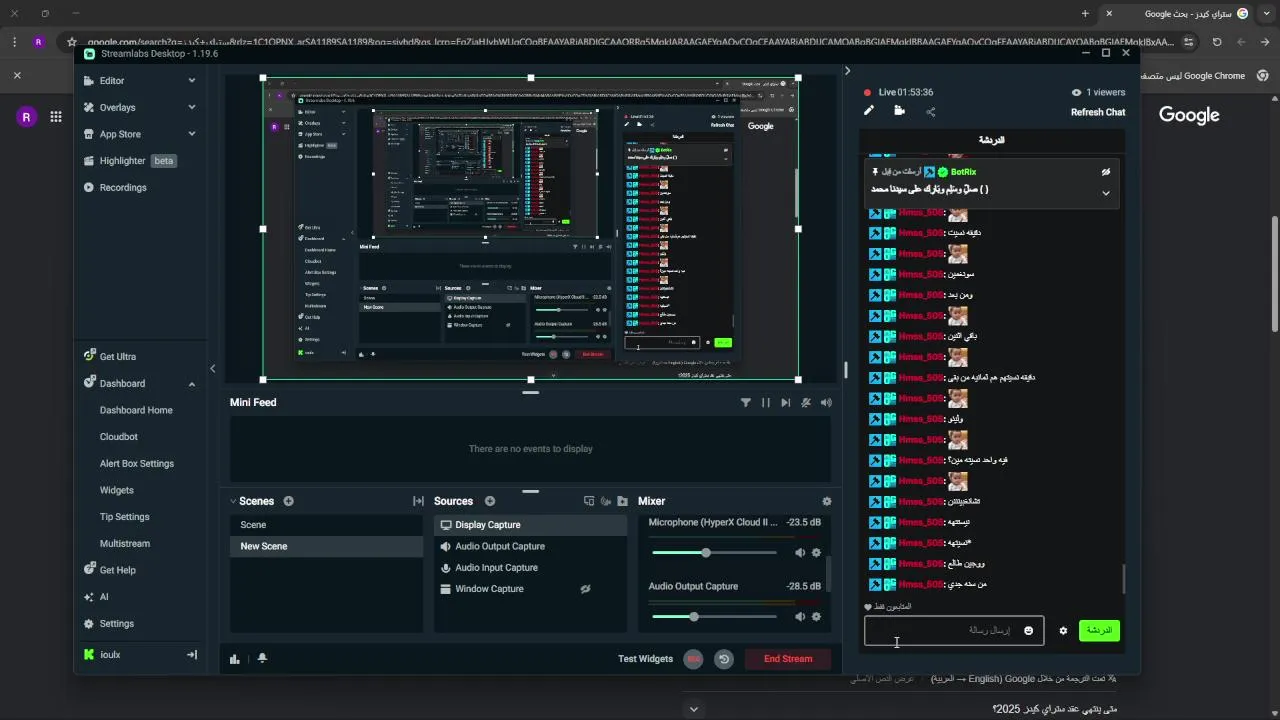Image resolution: width=1280 pixels, height=720 pixels.
Task: Expand the pinned BotRix message chevron
Action: pyautogui.click(x=1106, y=193)
